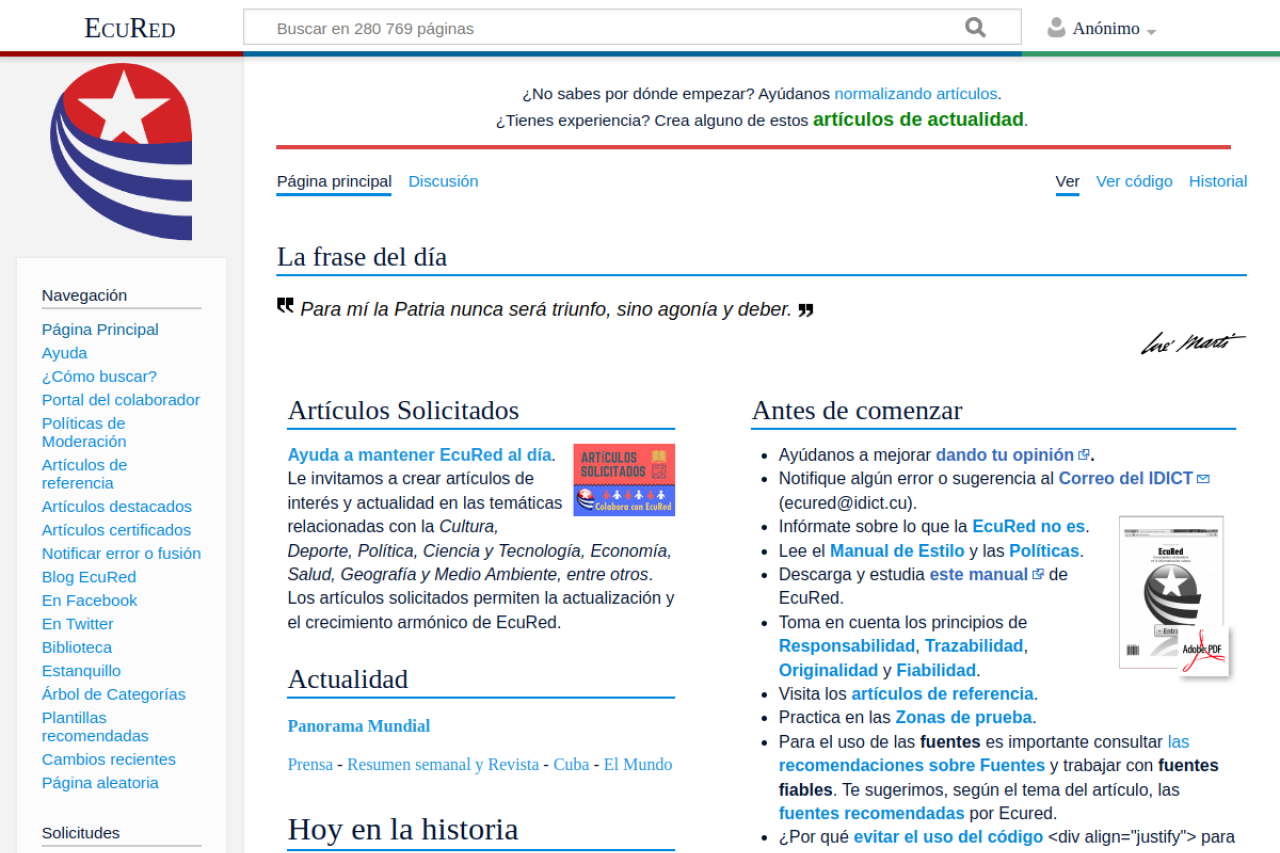1280x853 pixels.
Task: Open the 'Zonas de prueba' link
Action: 963,718
